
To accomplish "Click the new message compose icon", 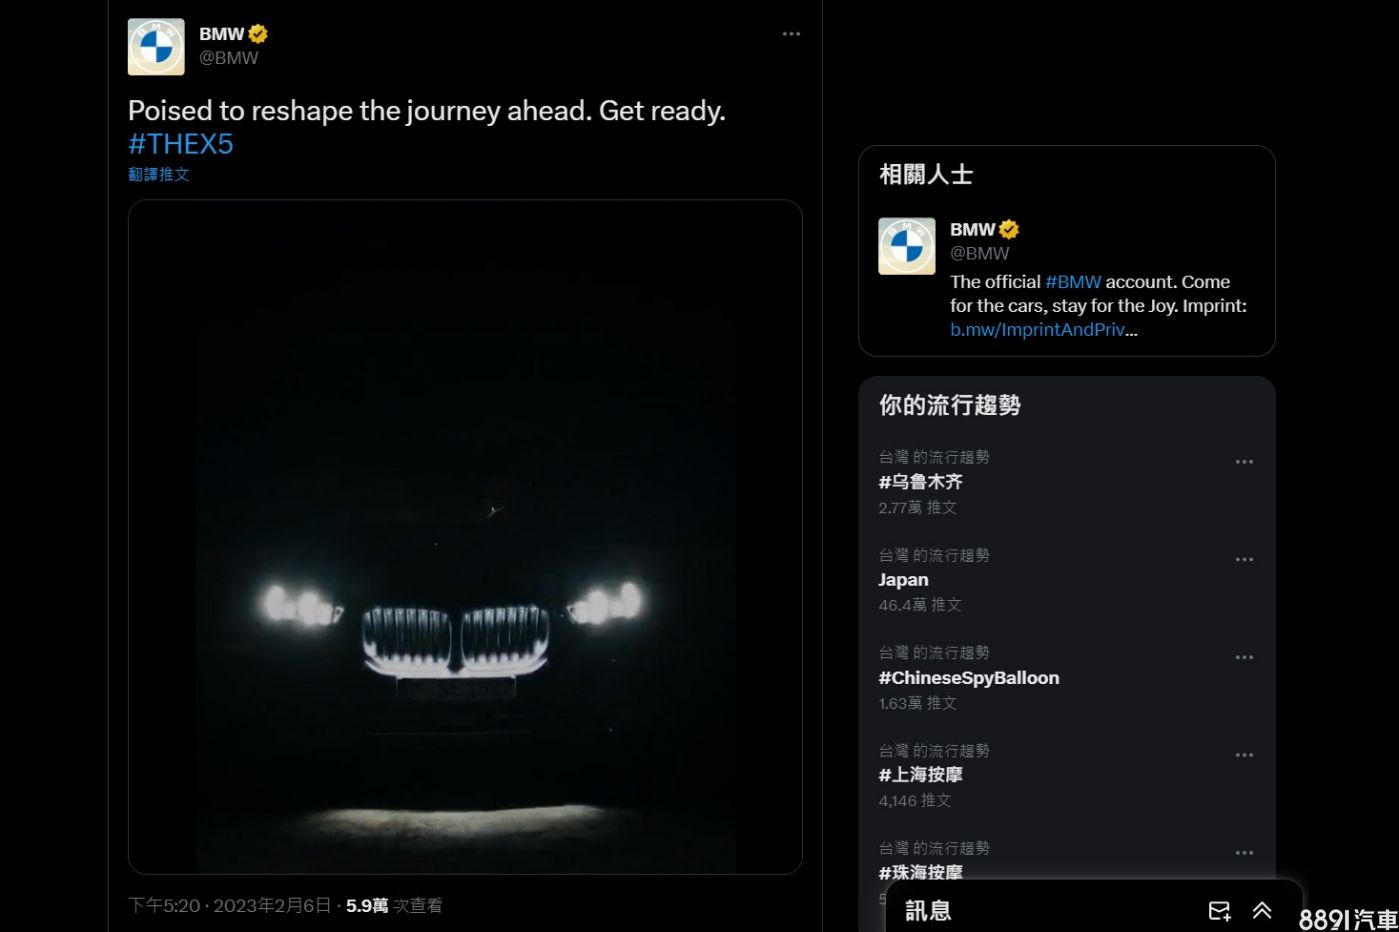I will (x=1219, y=910).
